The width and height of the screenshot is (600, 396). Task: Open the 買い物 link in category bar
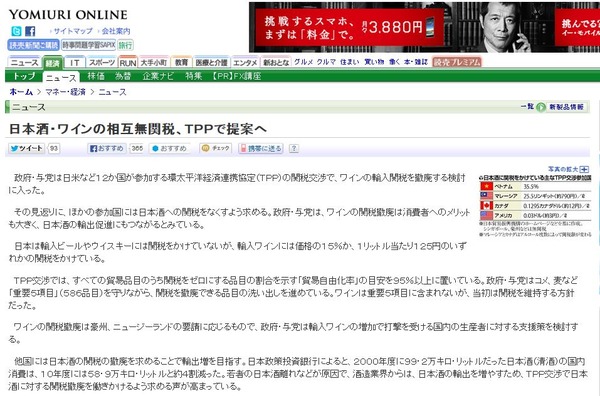(x=374, y=62)
